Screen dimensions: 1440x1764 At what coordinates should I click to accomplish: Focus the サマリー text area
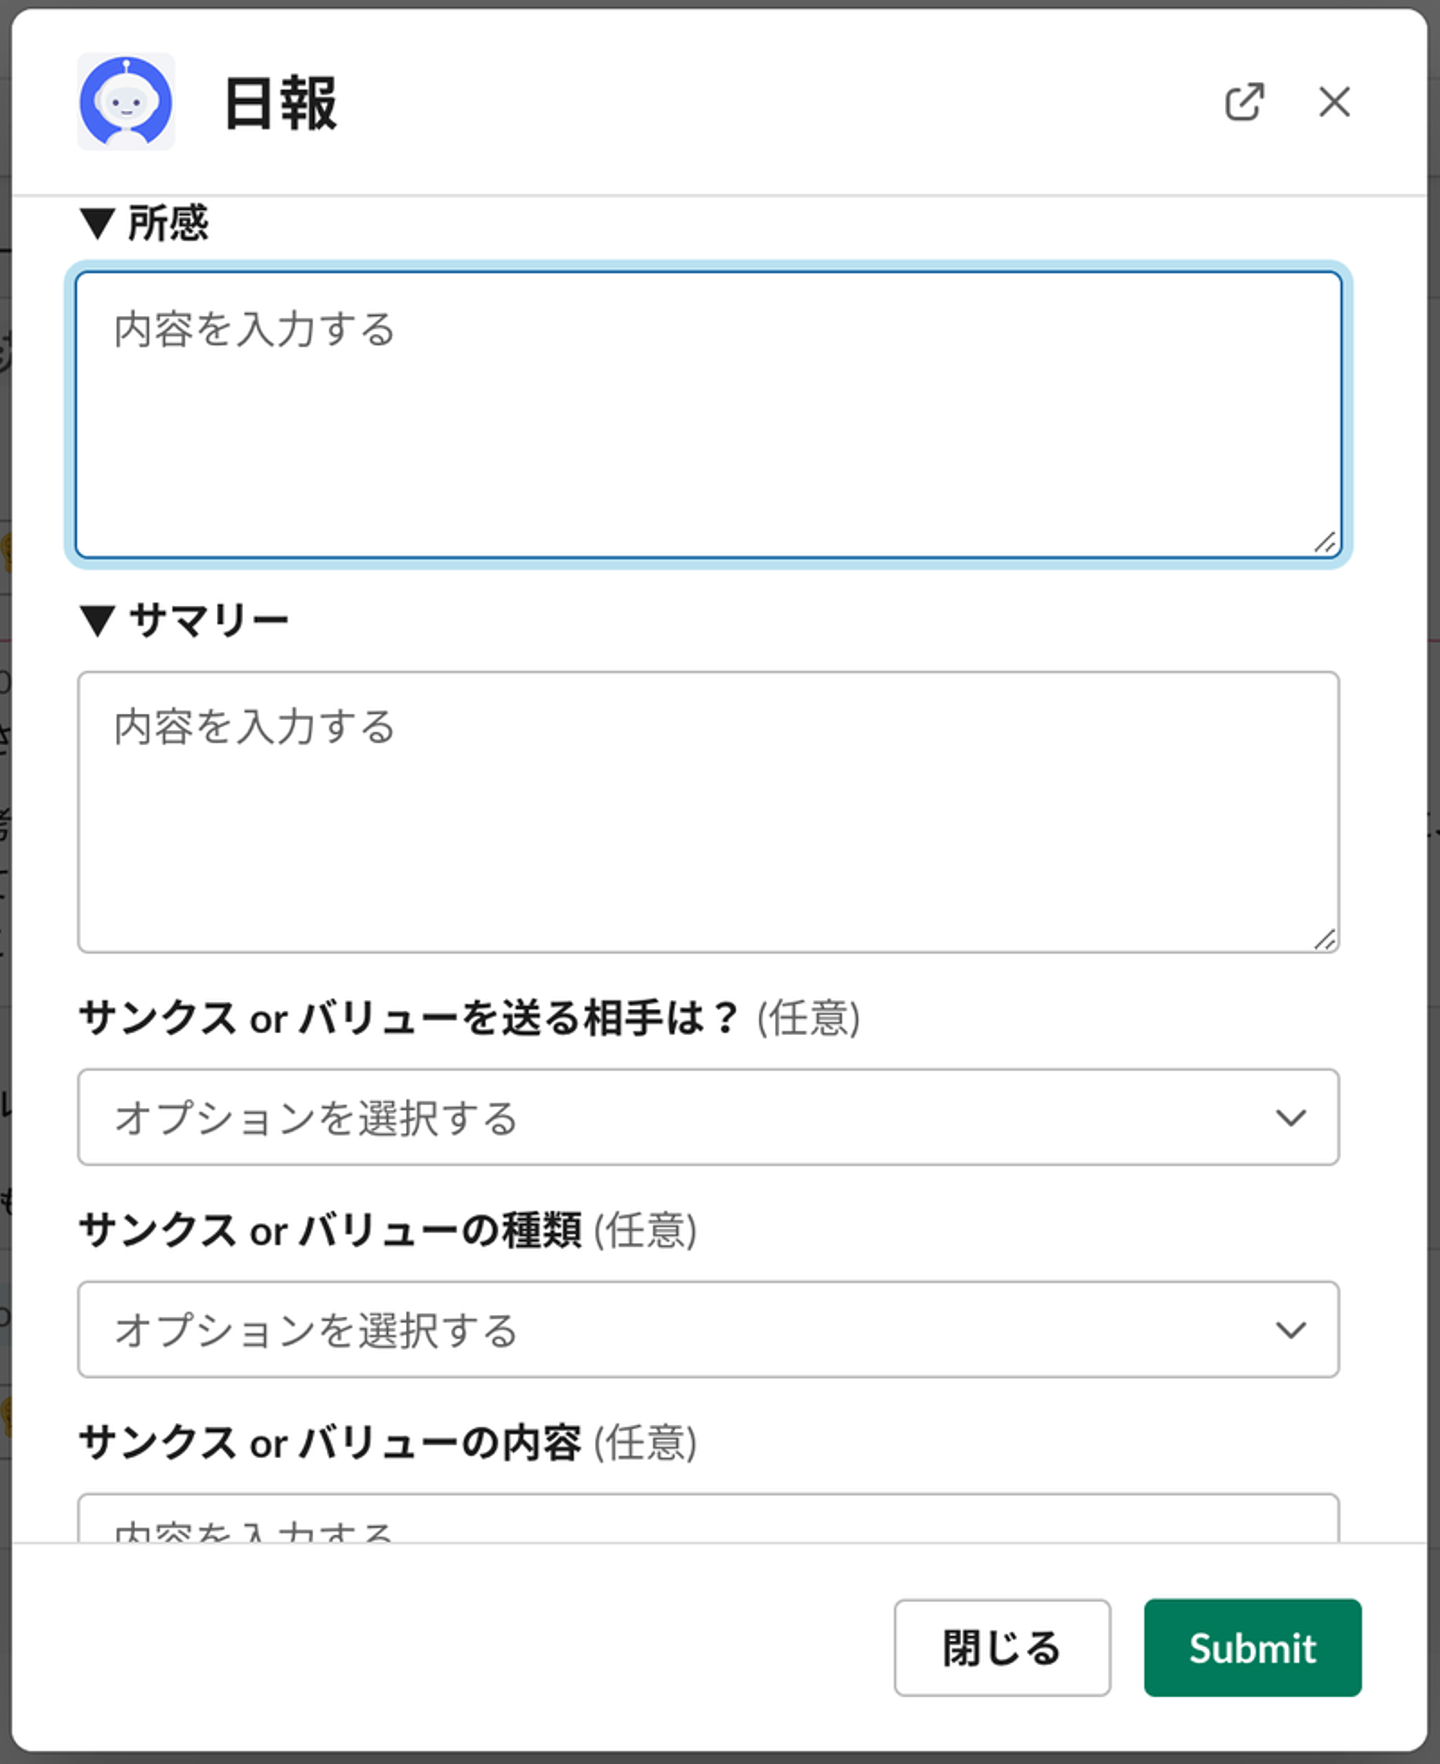(x=708, y=812)
